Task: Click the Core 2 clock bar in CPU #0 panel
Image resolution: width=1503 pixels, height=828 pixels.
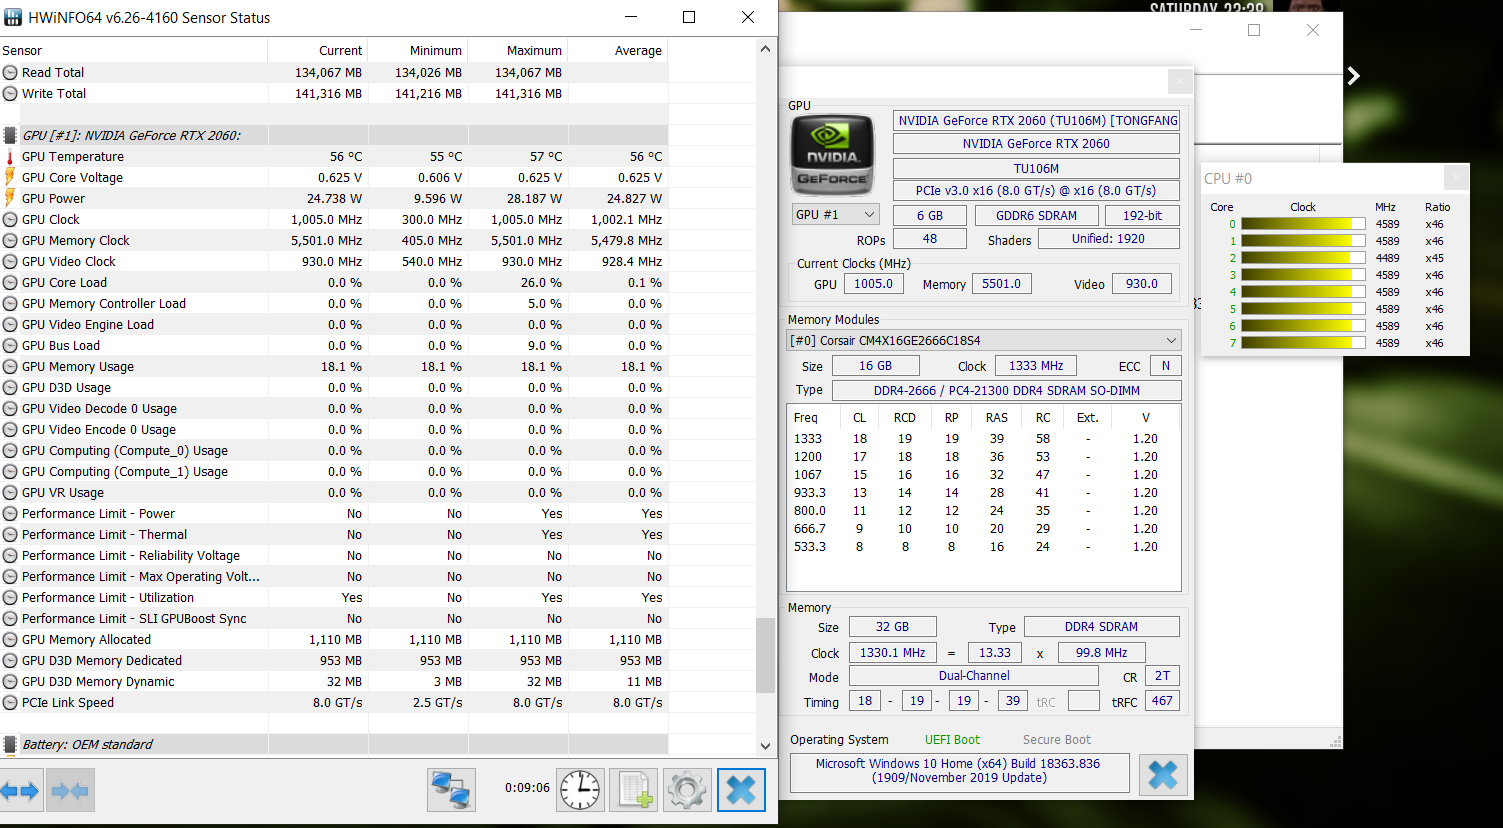Action: (x=1303, y=258)
